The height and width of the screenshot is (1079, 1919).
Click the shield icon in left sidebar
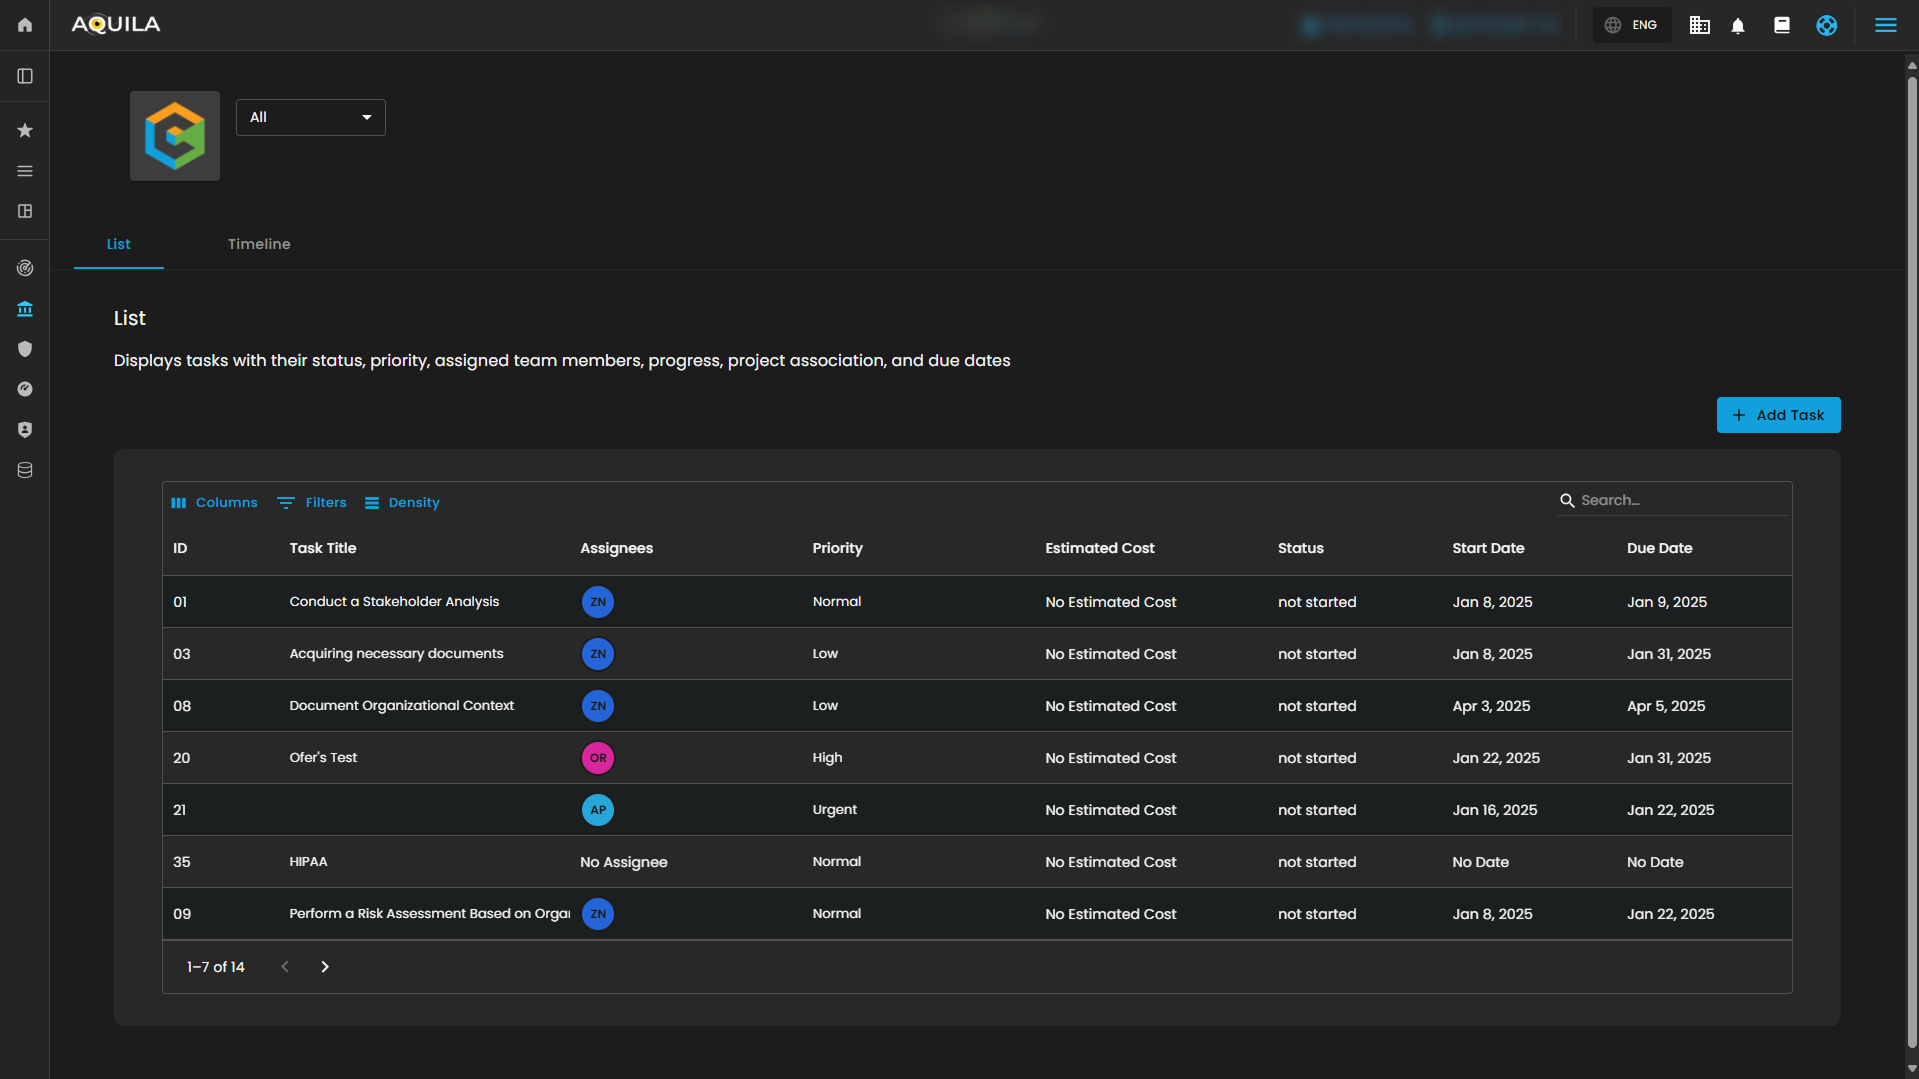(25, 349)
